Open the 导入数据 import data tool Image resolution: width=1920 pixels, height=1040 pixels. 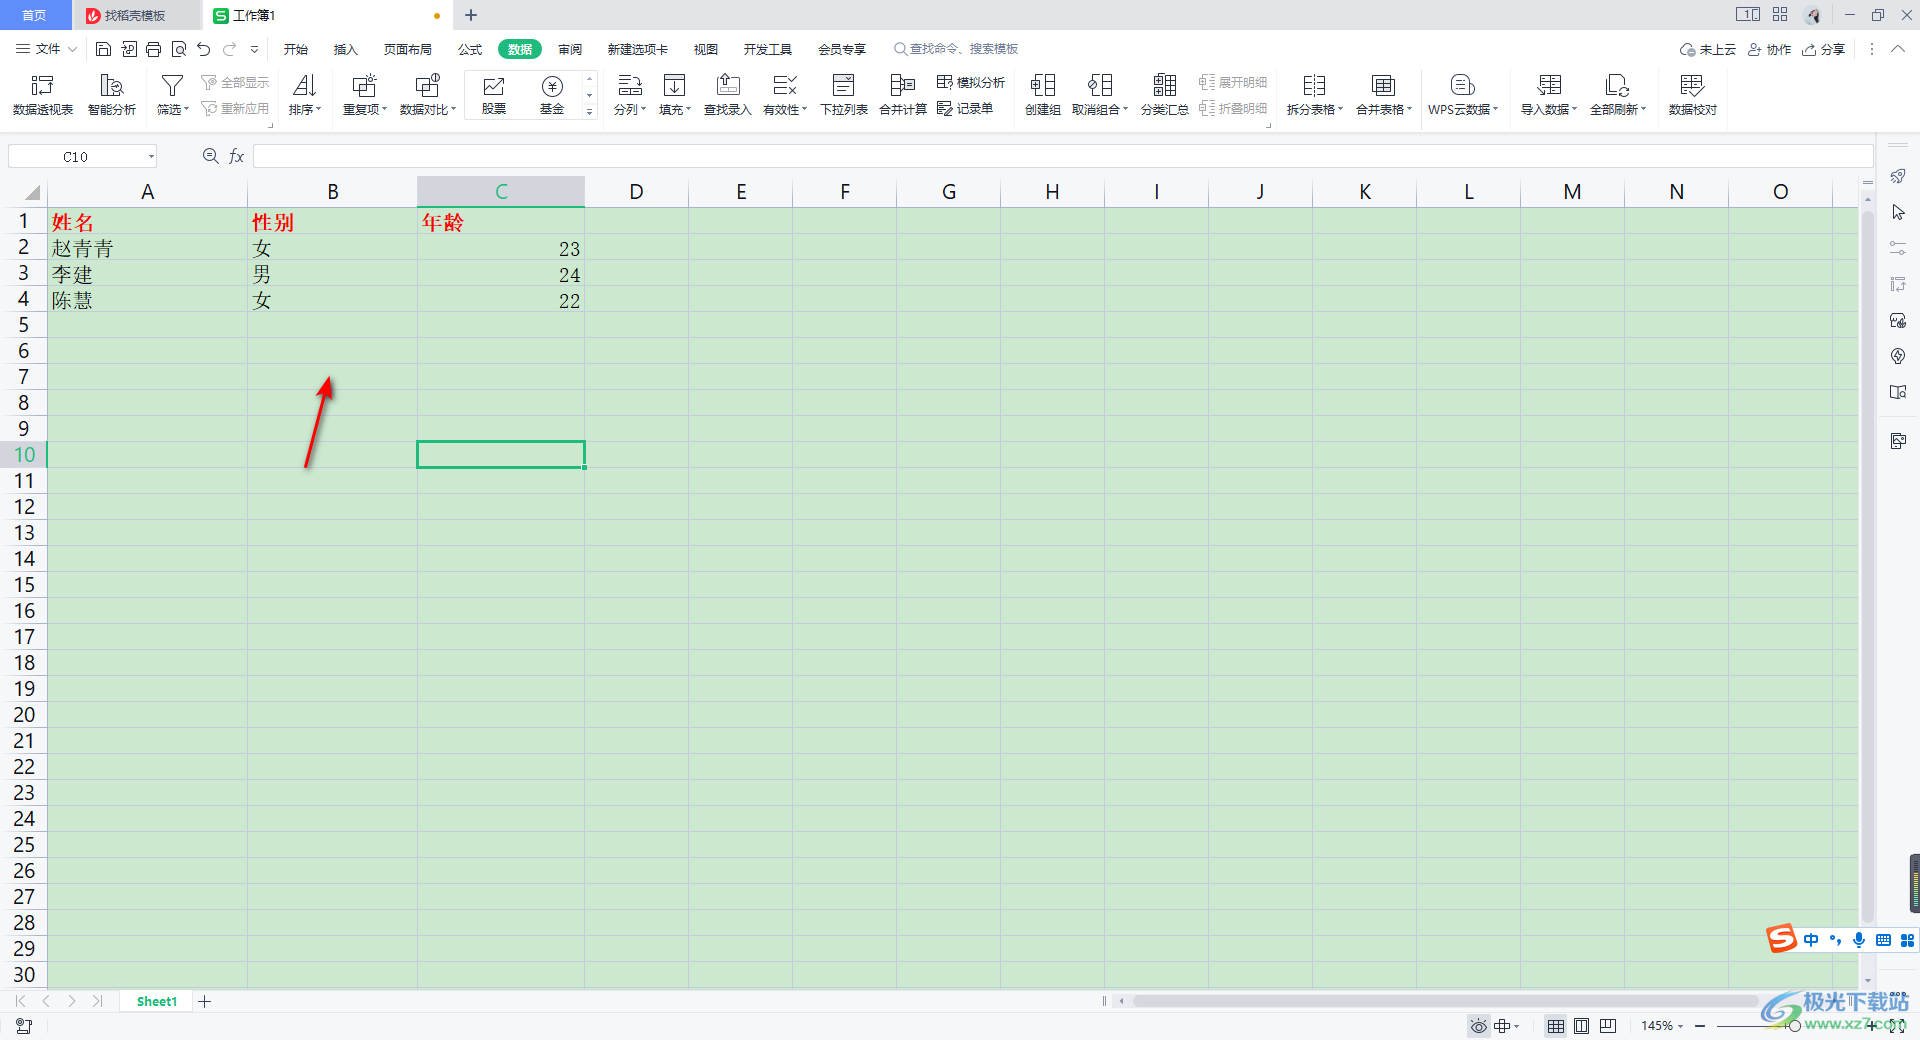1549,95
